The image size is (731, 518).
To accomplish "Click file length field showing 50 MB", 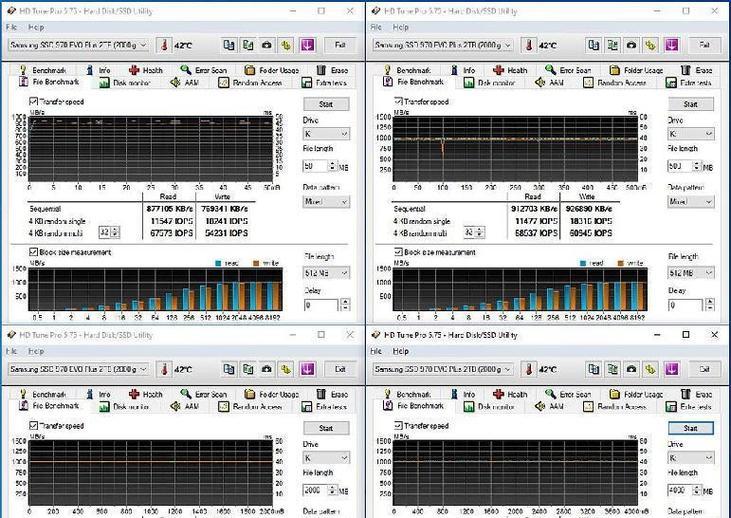I will 316,166.
